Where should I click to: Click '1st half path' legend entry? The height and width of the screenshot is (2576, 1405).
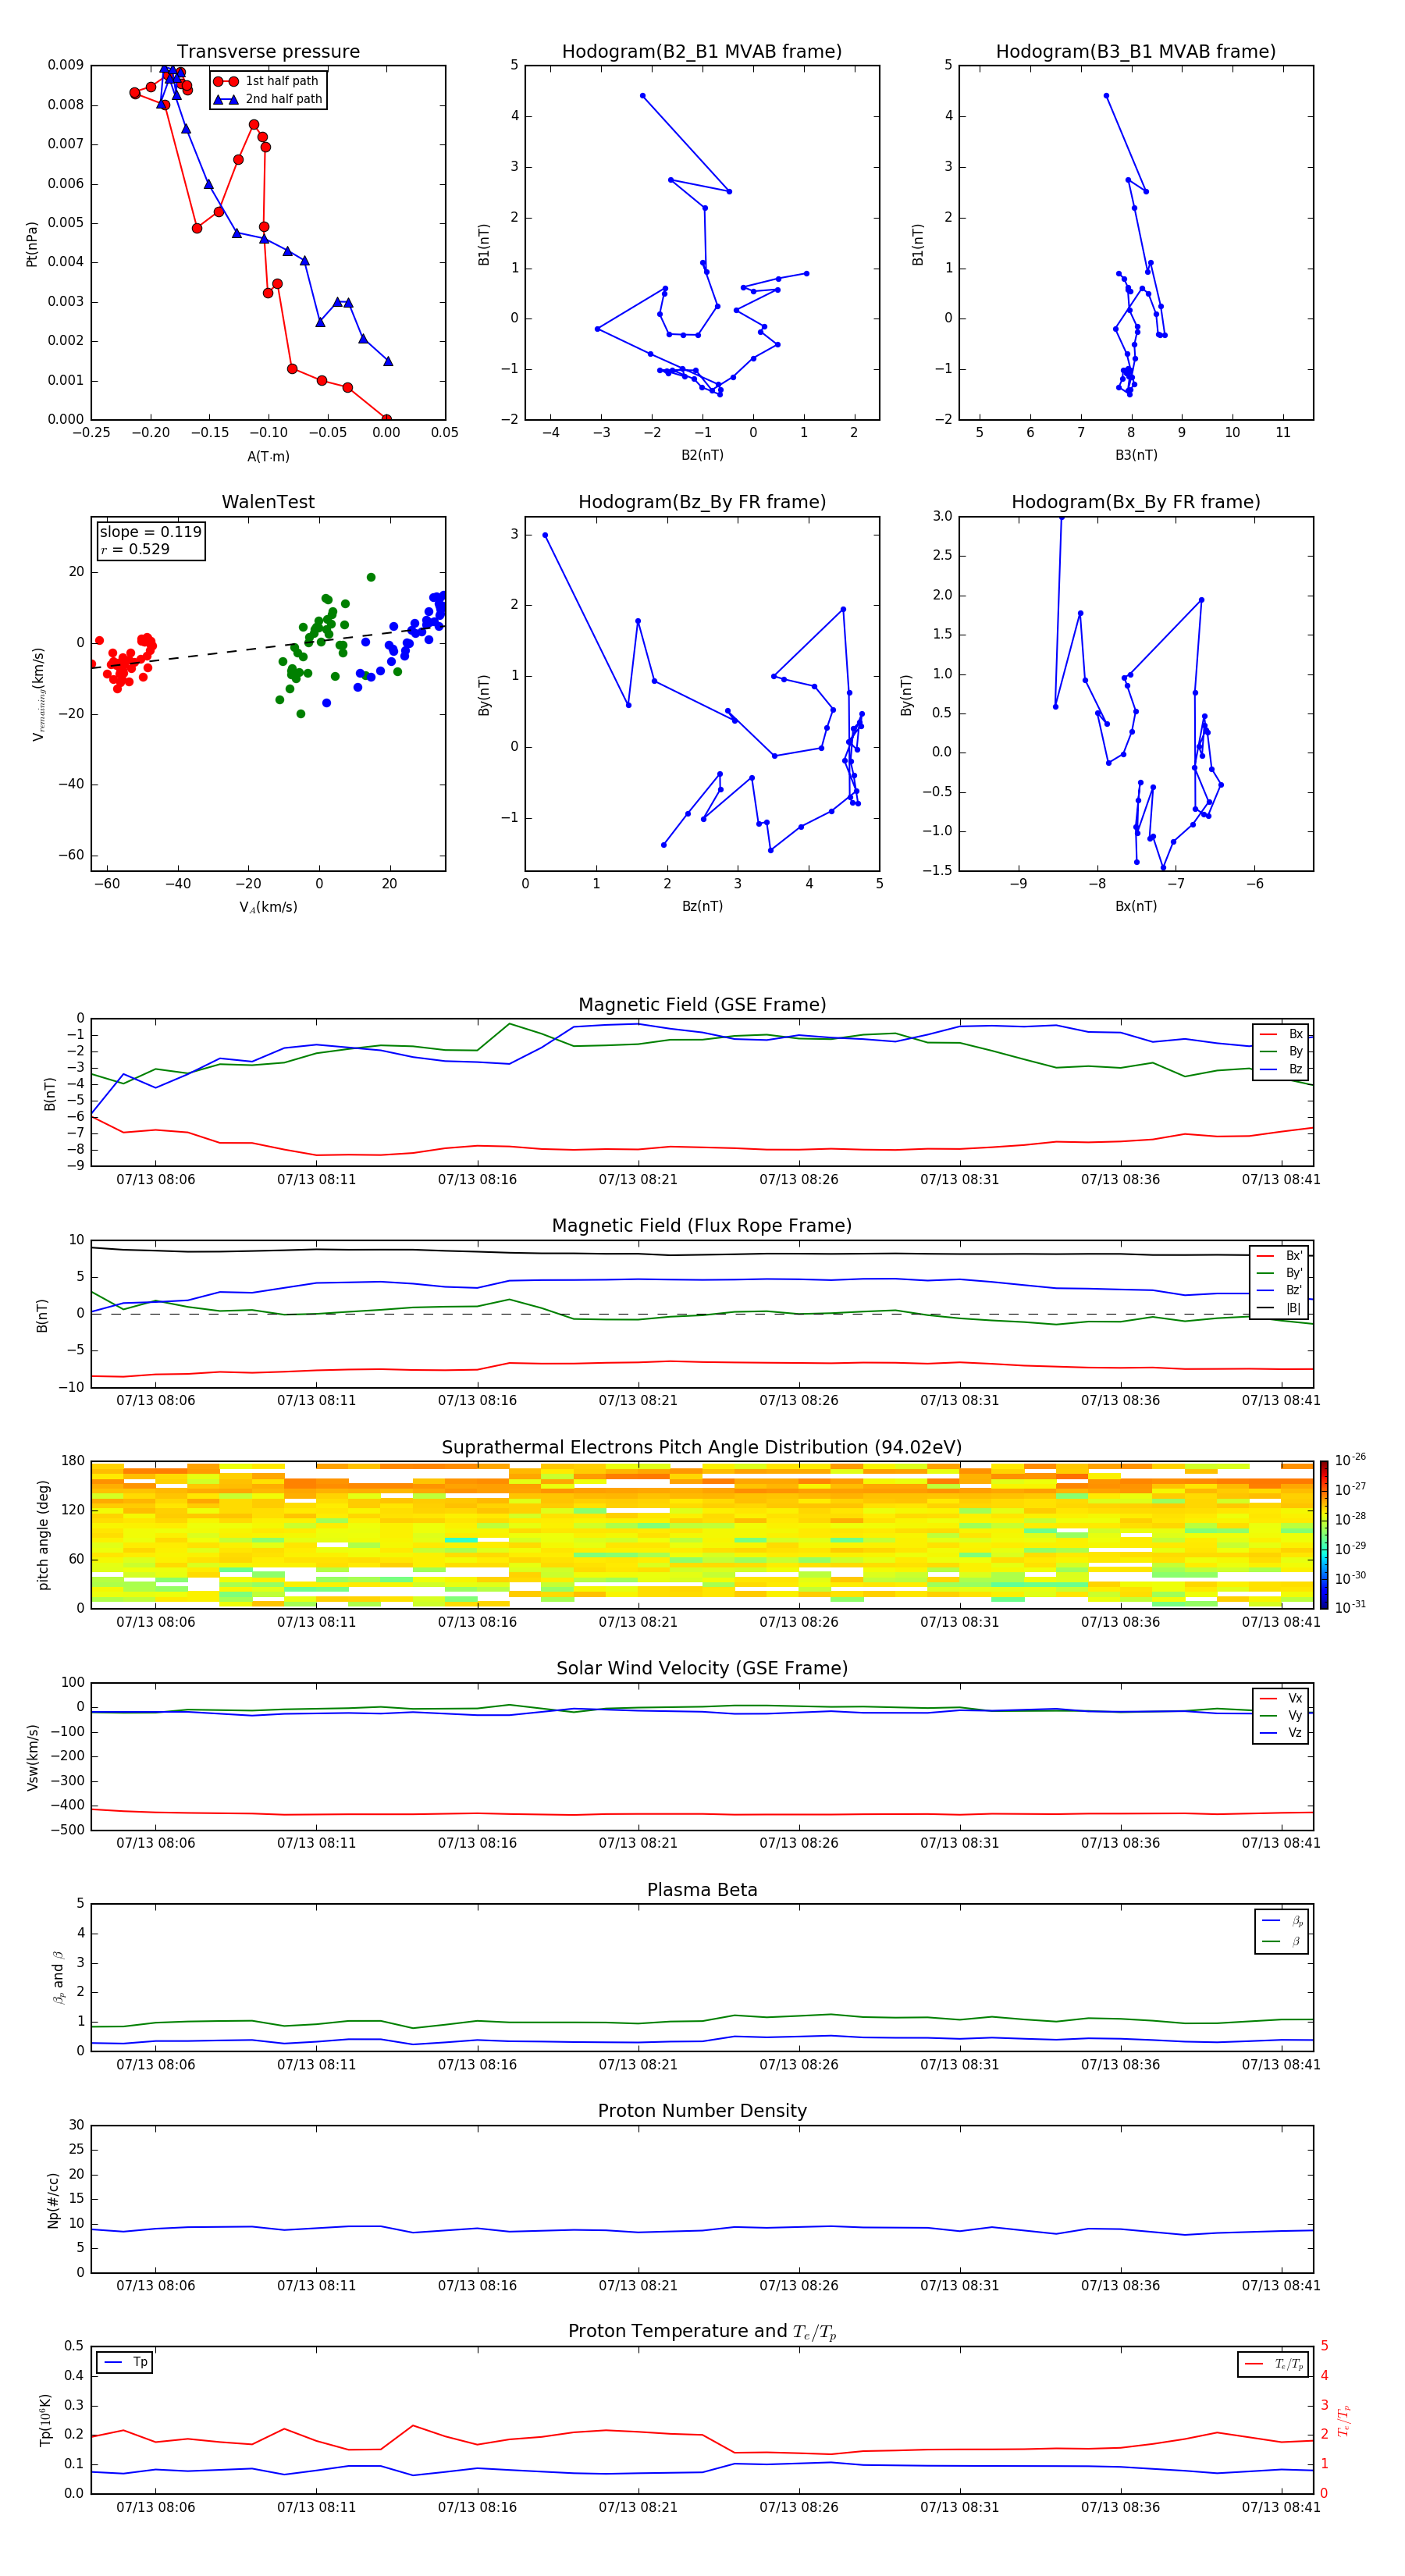[x=267, y=81]
